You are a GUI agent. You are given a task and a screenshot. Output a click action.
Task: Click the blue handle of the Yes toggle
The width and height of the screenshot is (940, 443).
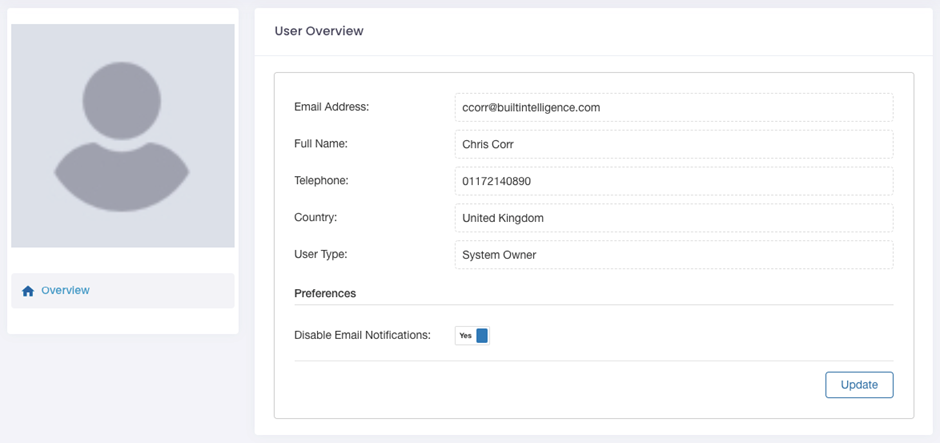[483, 336]
